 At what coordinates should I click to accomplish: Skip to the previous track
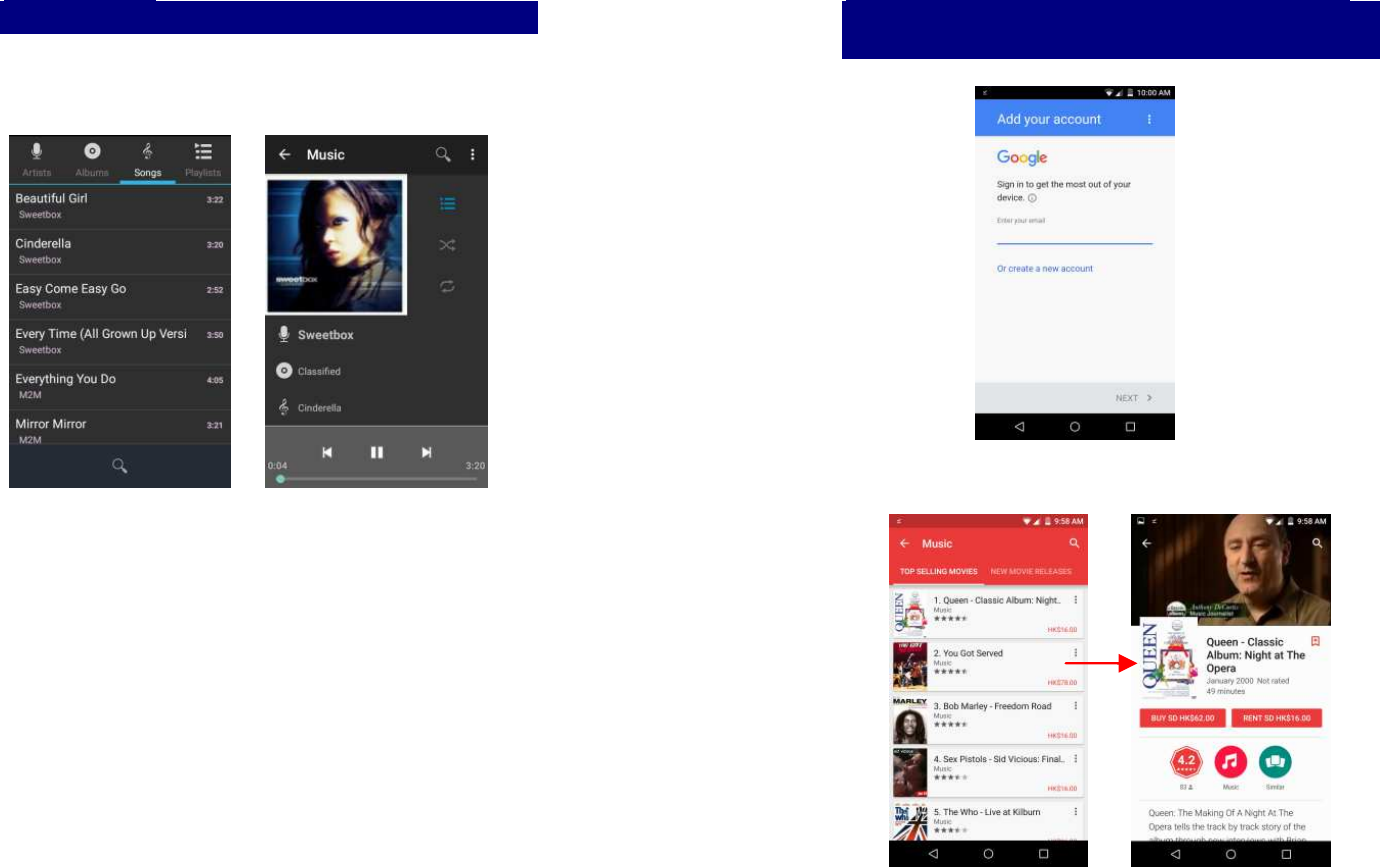click(326, 453)
